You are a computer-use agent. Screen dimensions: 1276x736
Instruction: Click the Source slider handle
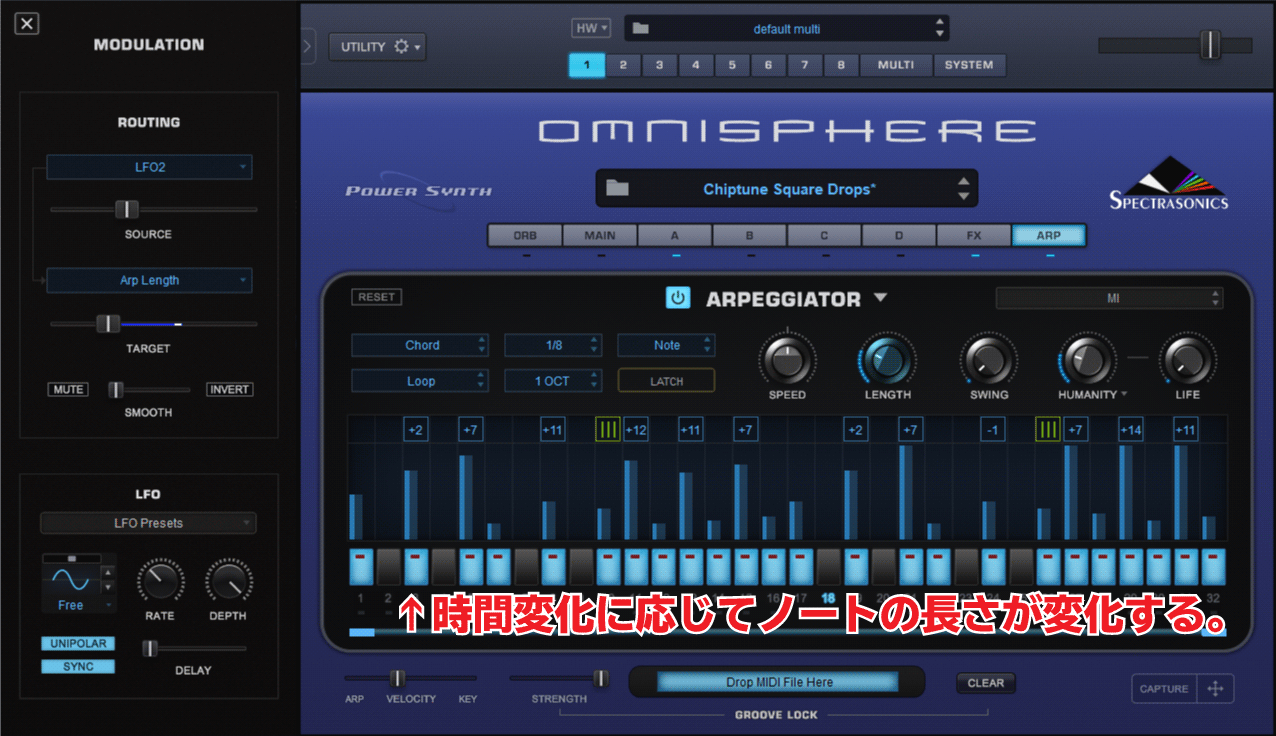[x=127, y=209]
